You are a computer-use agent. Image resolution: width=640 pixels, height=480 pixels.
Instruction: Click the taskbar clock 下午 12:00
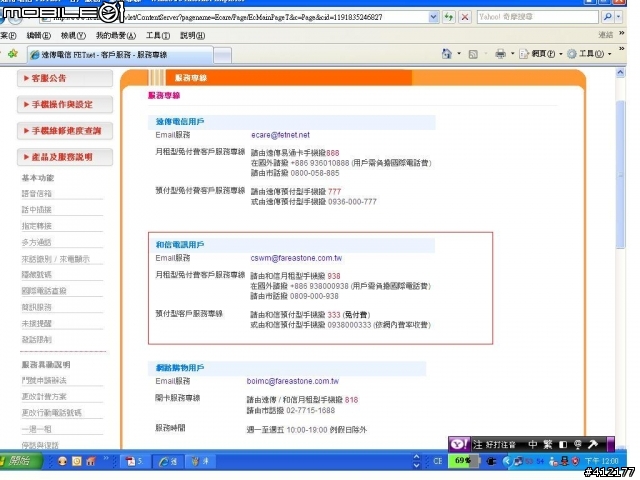pyautogui.click(x=601, y=461)
